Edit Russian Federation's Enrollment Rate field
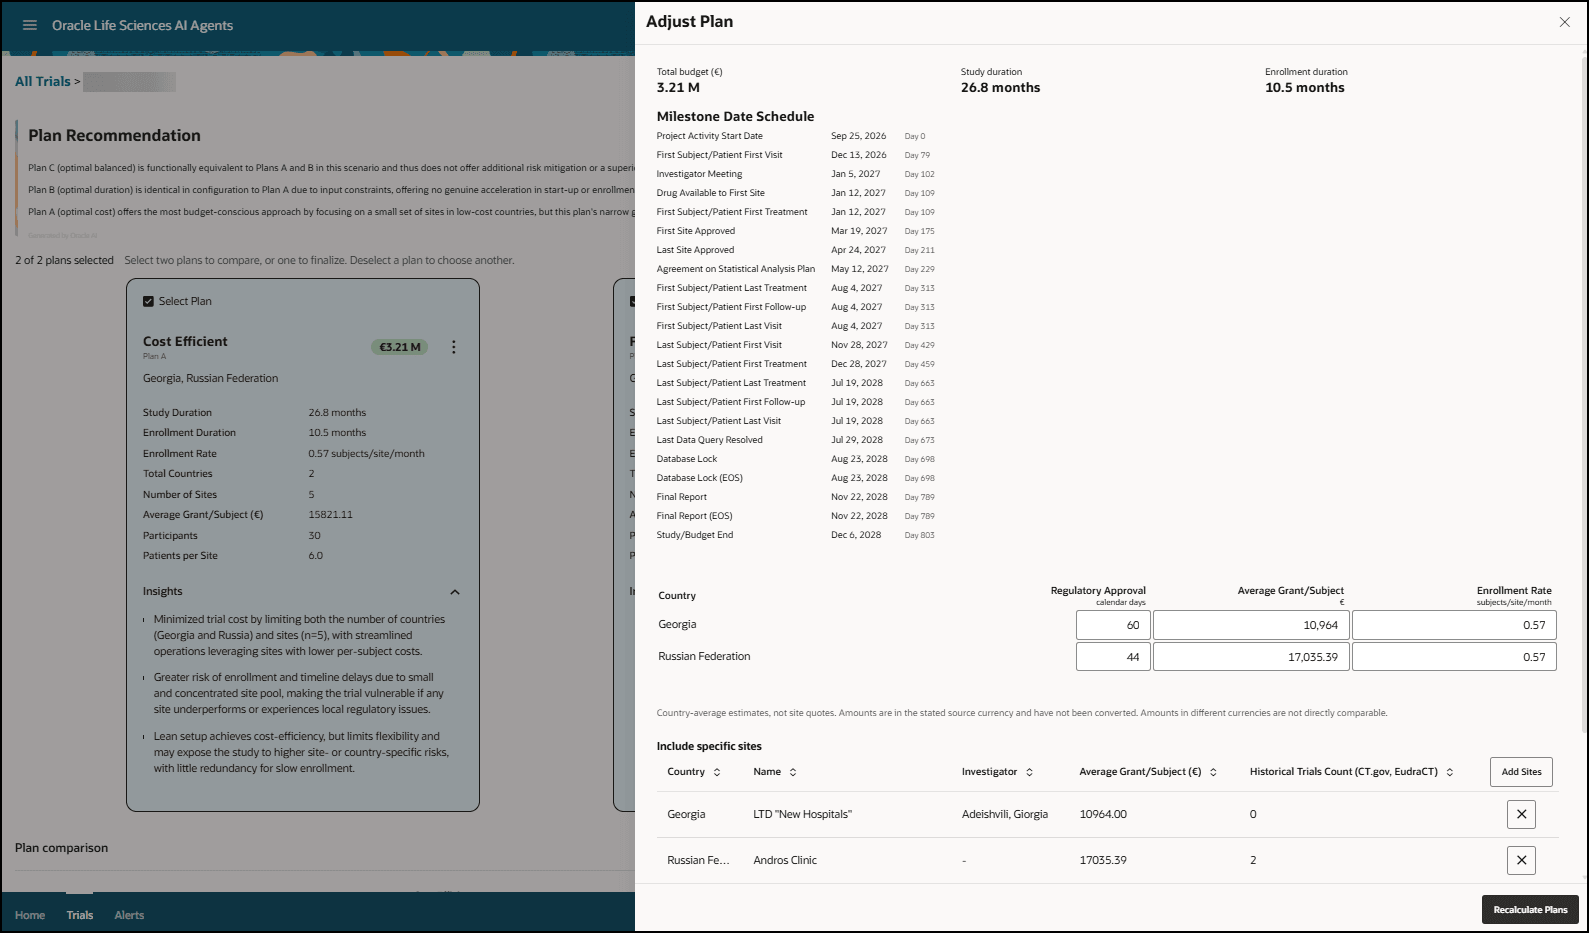Viewport: 1589px width, 933px height. pos(1454,657)
